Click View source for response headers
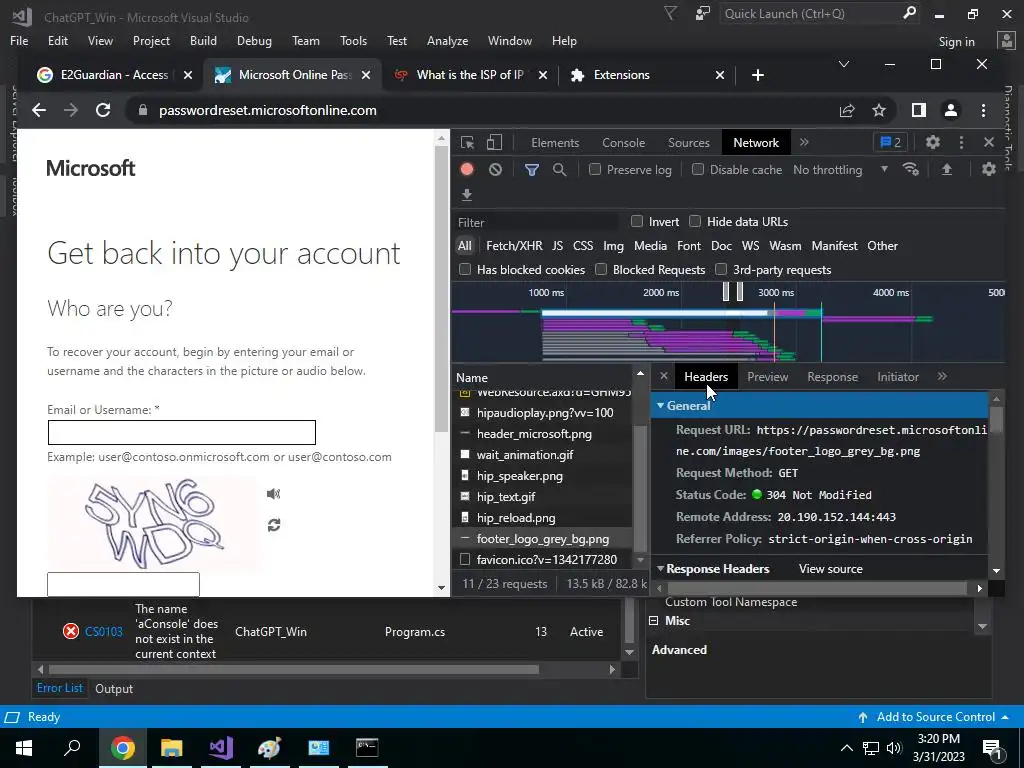The image size is (1024, 768). click(830, 569)
